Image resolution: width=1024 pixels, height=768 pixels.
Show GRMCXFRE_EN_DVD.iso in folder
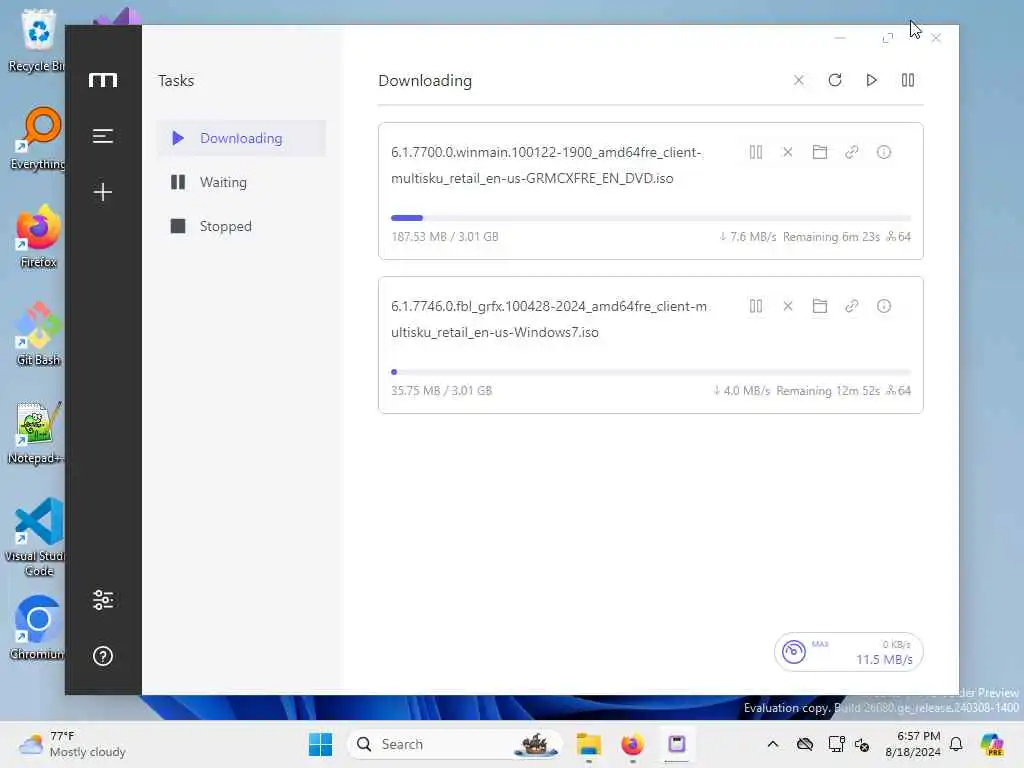click(820, 152)
